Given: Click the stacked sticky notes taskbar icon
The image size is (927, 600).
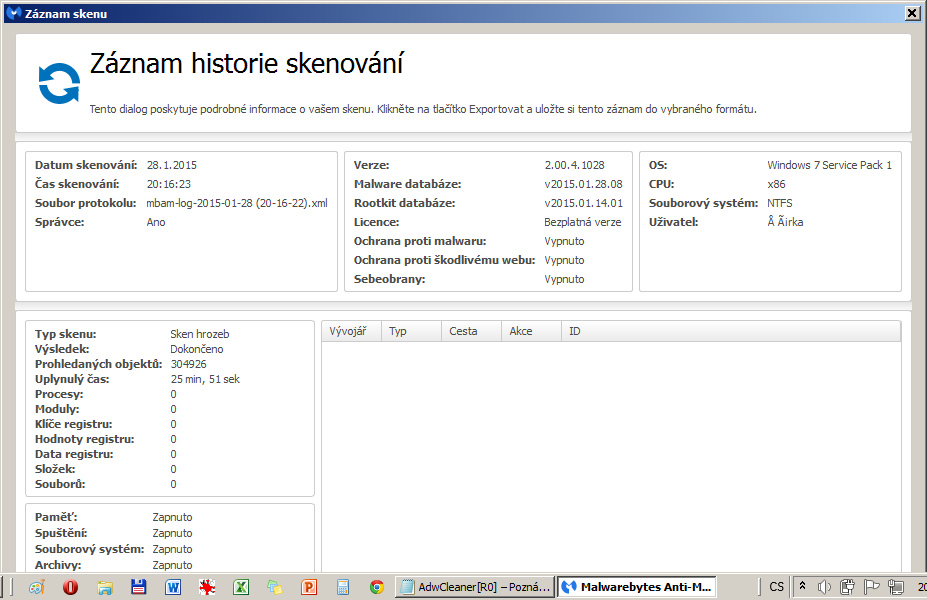Looking at the screenshot, I should (274, 587).
